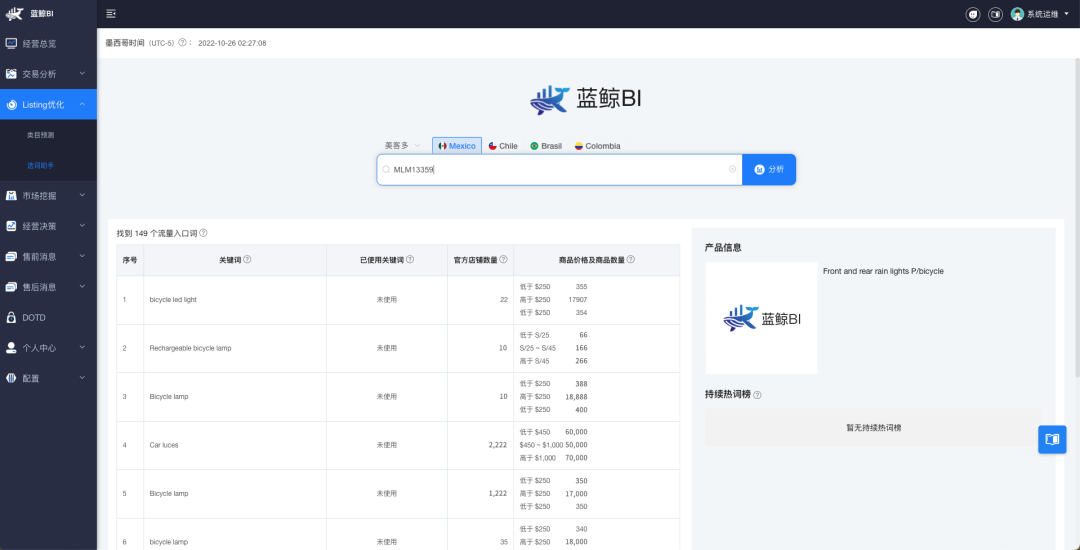Screen dimensions: 1080x550
Task: Click the 交易分析 sidebar icon
Action: [11, 74]
